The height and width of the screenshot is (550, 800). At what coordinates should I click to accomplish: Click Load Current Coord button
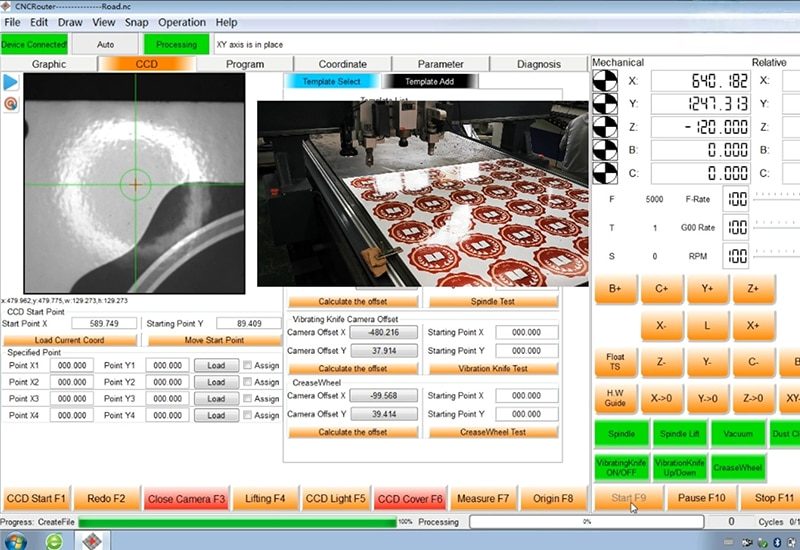pos(70,340)
